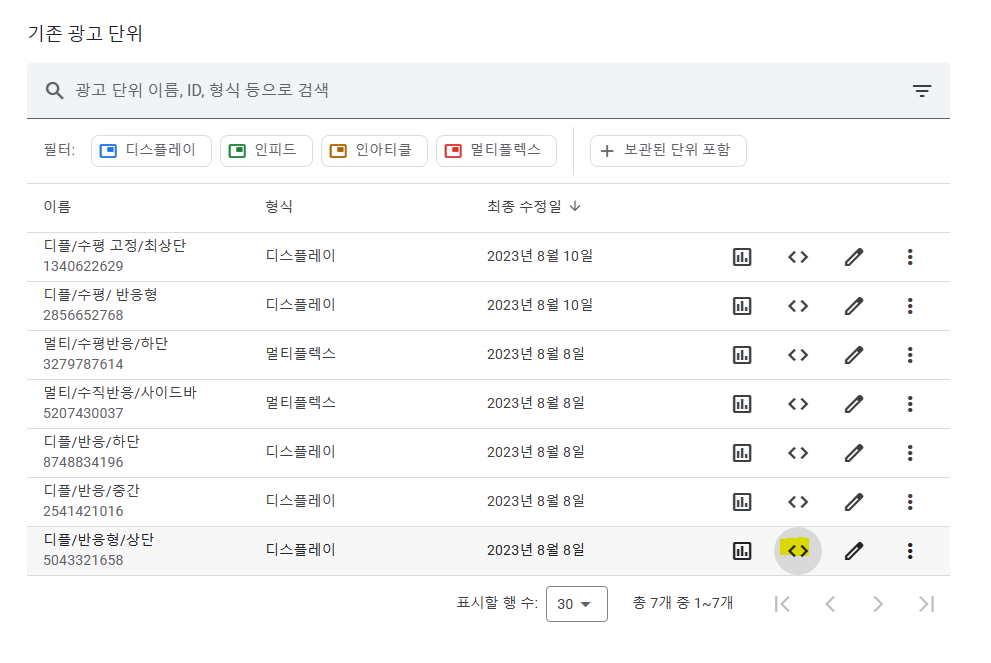Open report for 멀티/수평반응/하단 unit
991x663 pixels.
pyautogui.click(x=741, y=355)
